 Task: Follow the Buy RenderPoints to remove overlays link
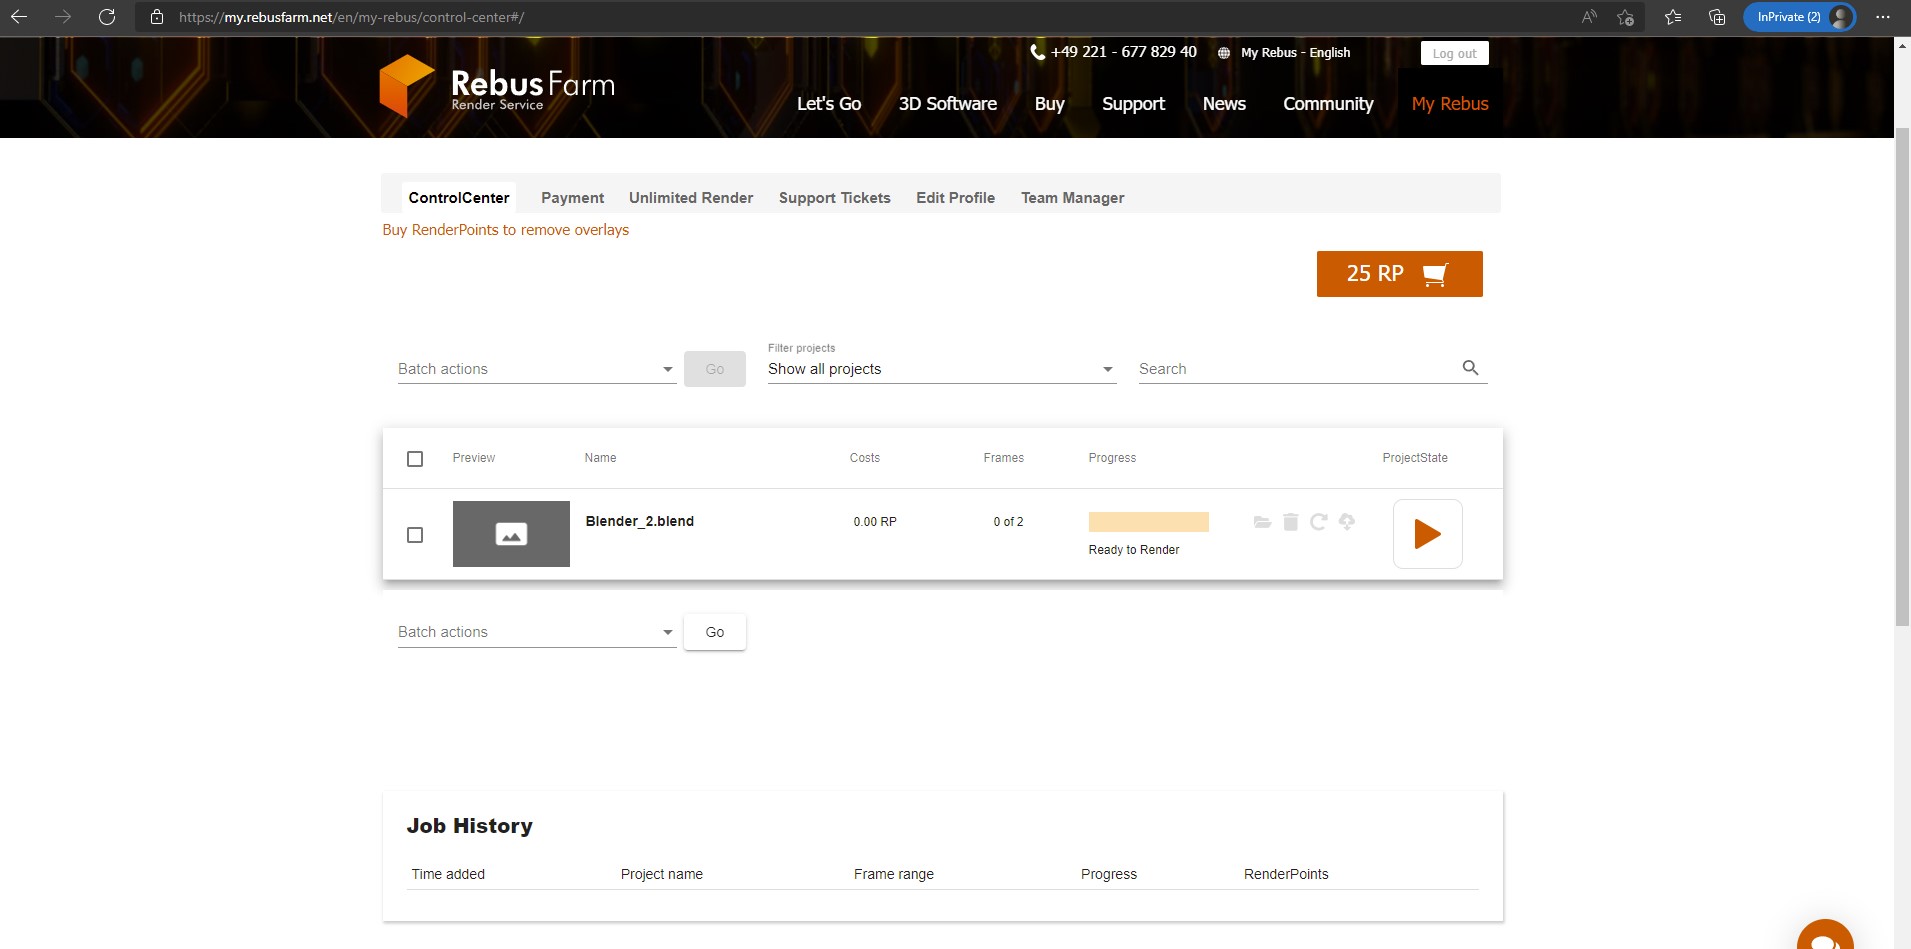point(505,230)
